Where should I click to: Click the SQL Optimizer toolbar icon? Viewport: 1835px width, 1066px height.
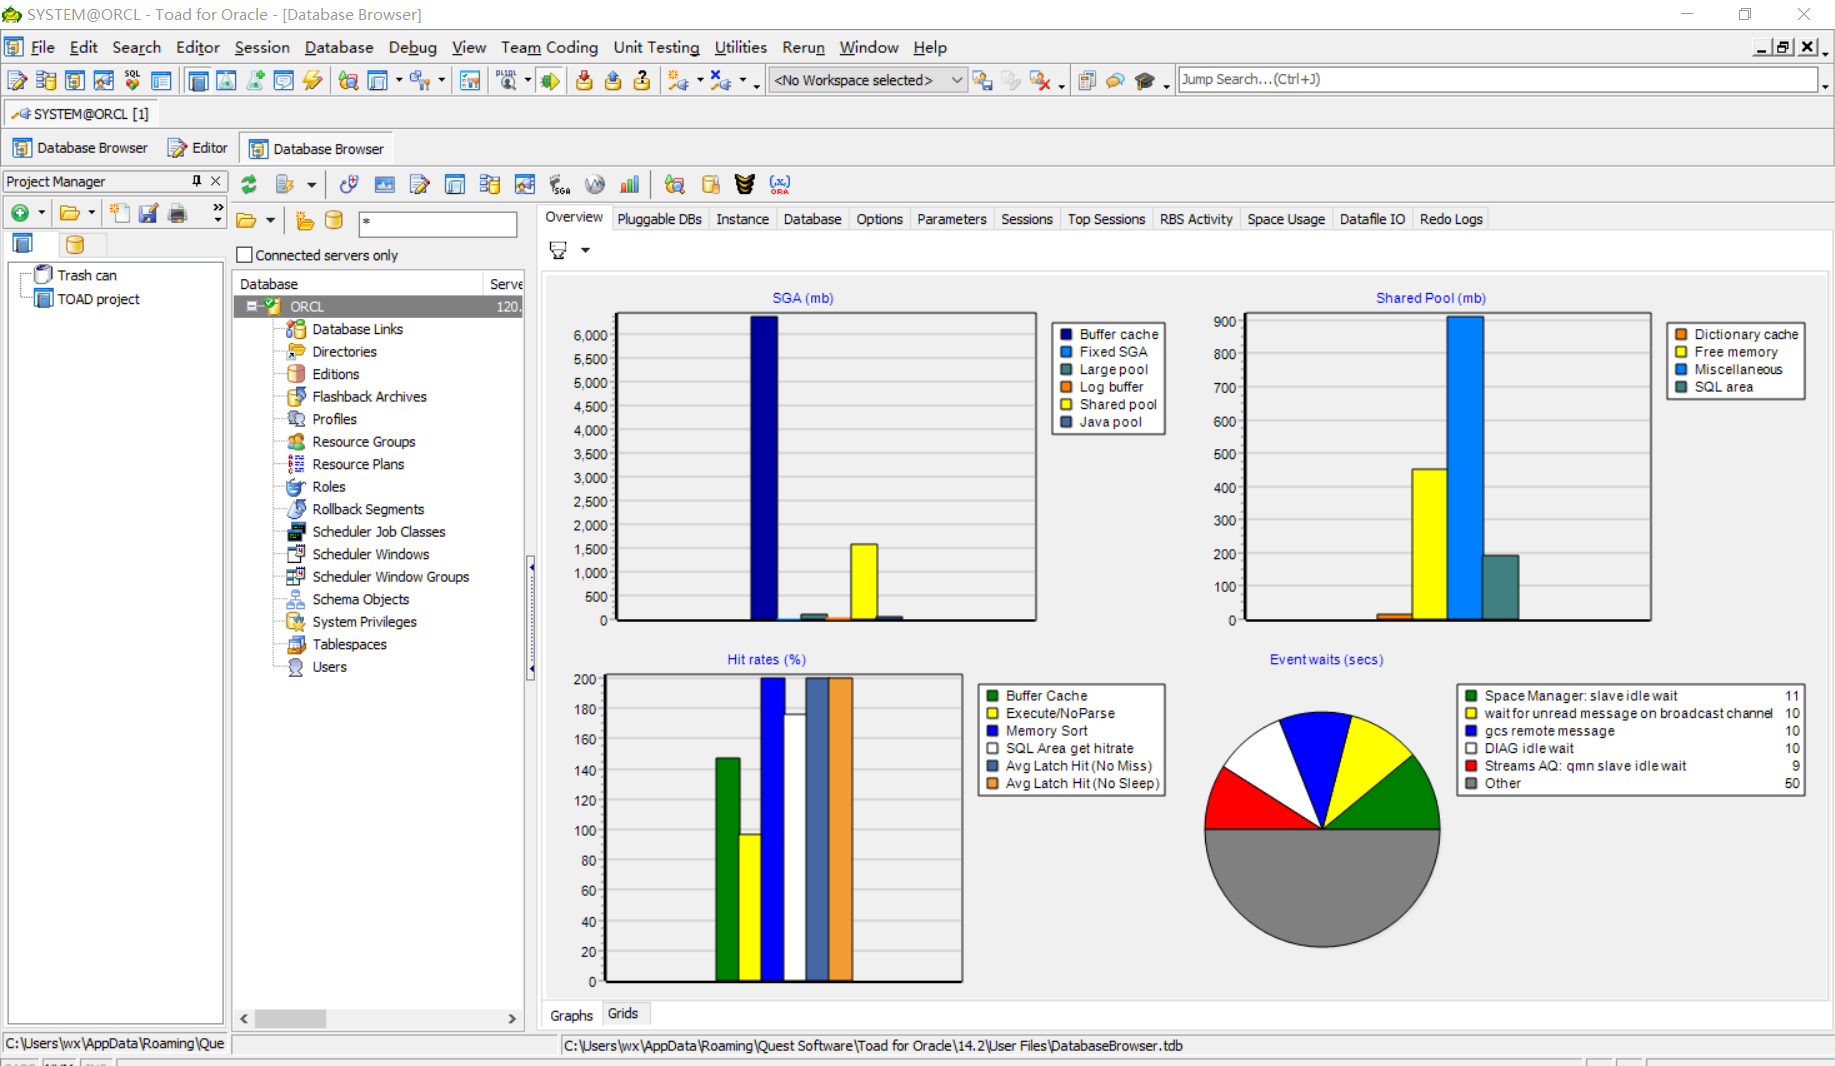pos(132,80)
